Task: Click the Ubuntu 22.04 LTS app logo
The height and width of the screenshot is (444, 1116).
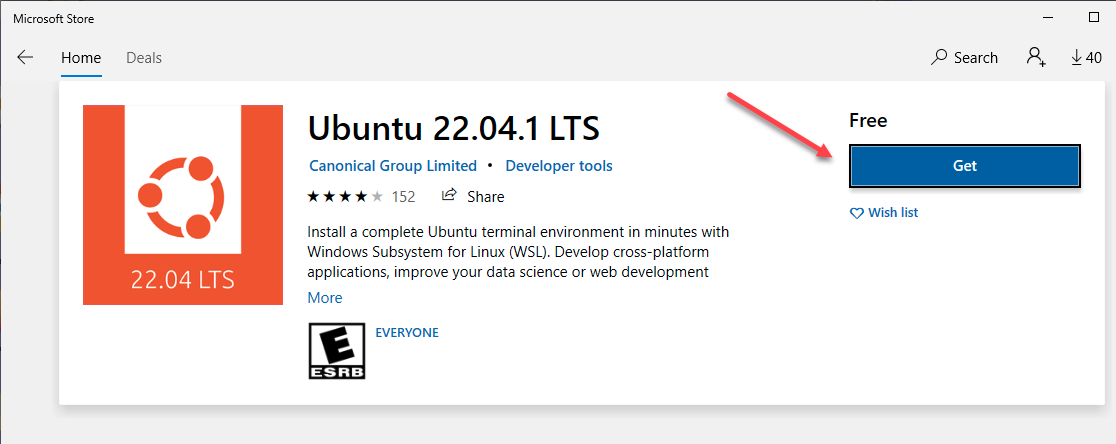Action: pos(182,204)
